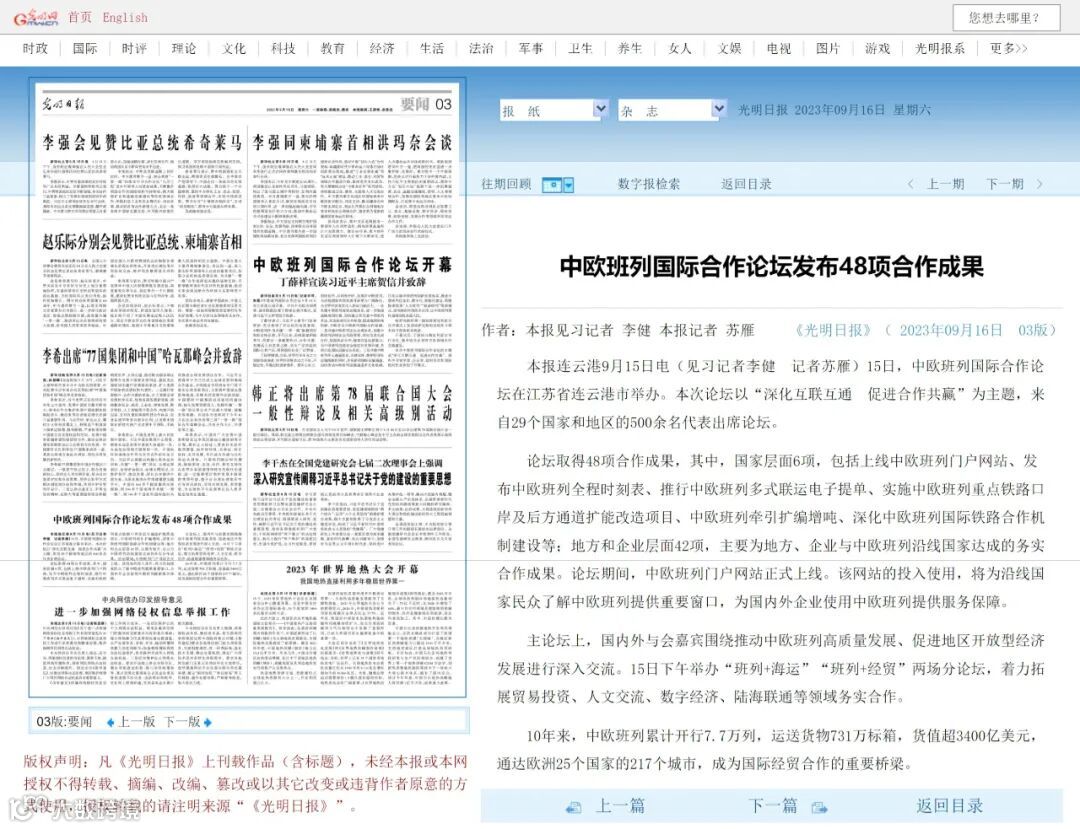Go to the 电视 section

(779, 48)
